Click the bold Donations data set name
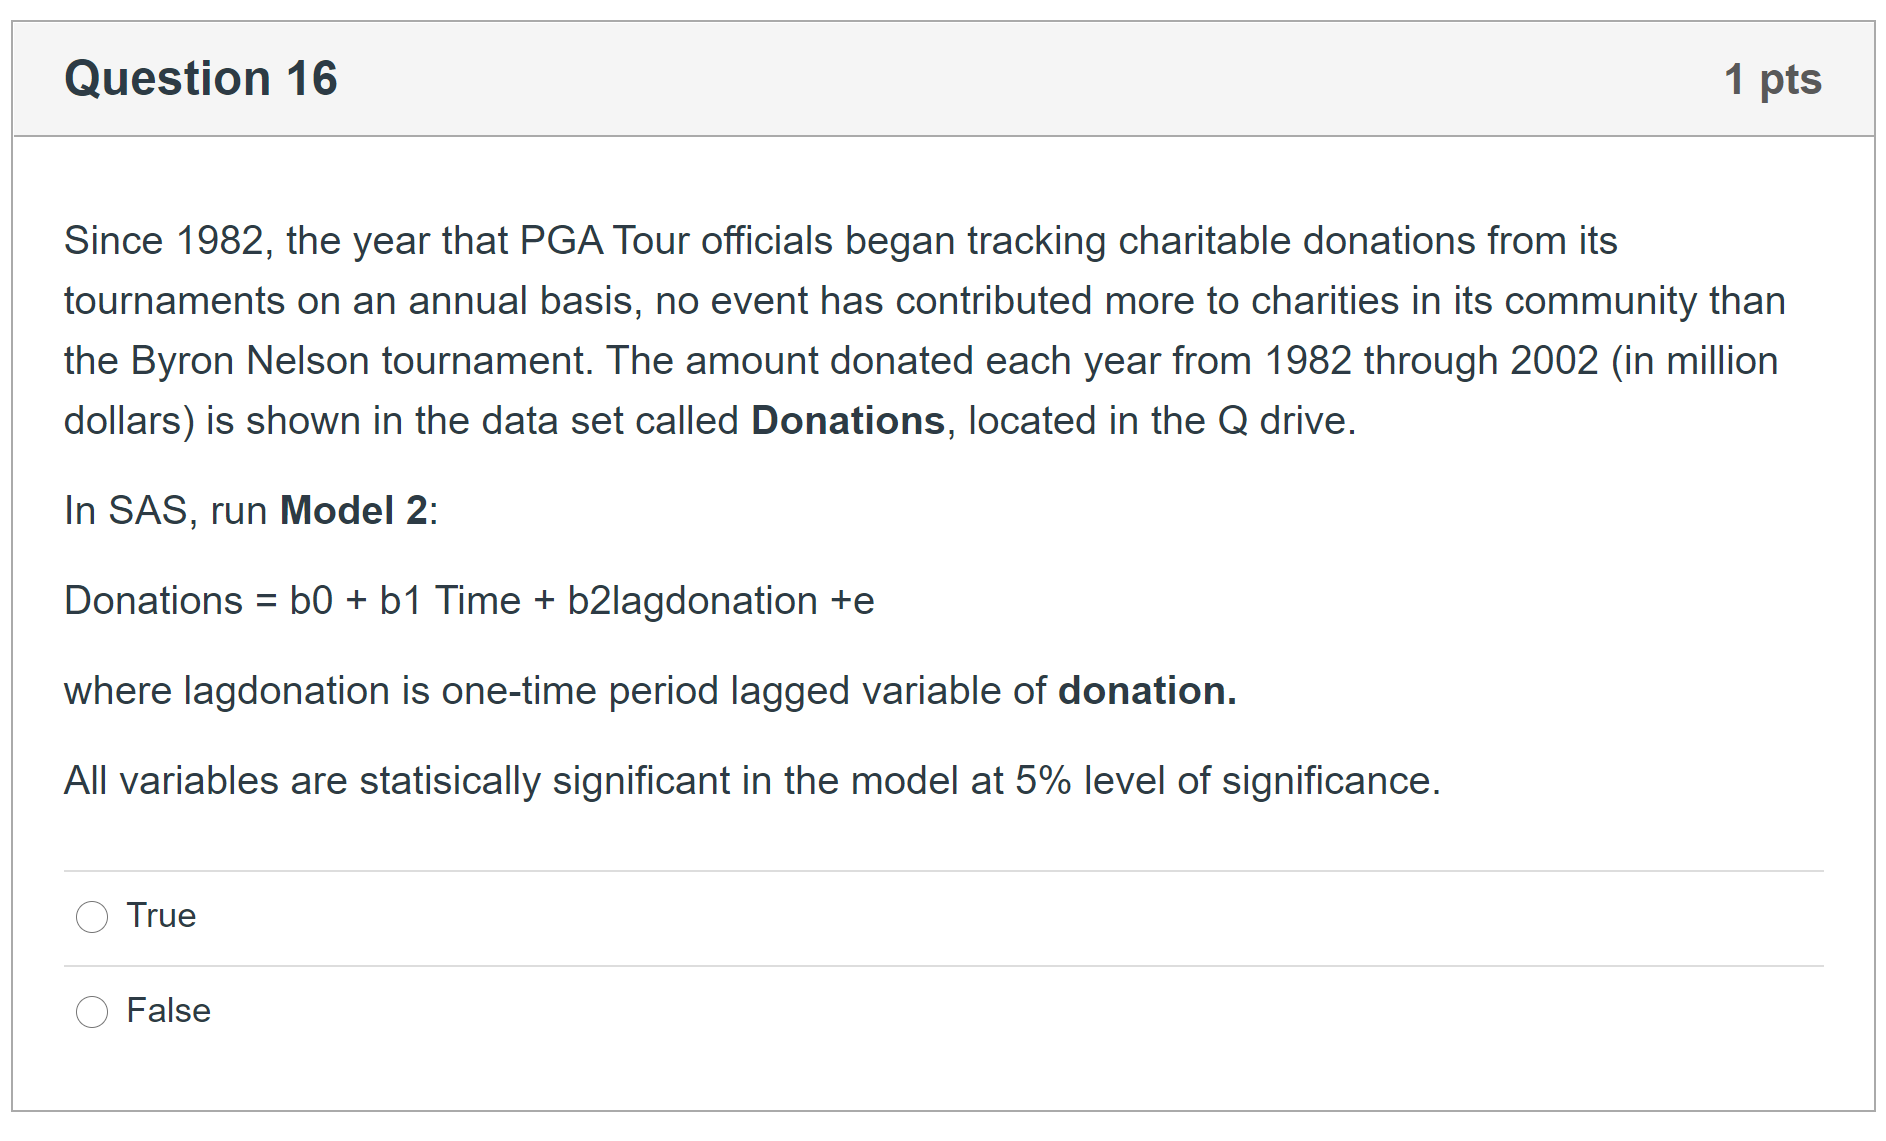The image size is (1886, 1141). 847,421
